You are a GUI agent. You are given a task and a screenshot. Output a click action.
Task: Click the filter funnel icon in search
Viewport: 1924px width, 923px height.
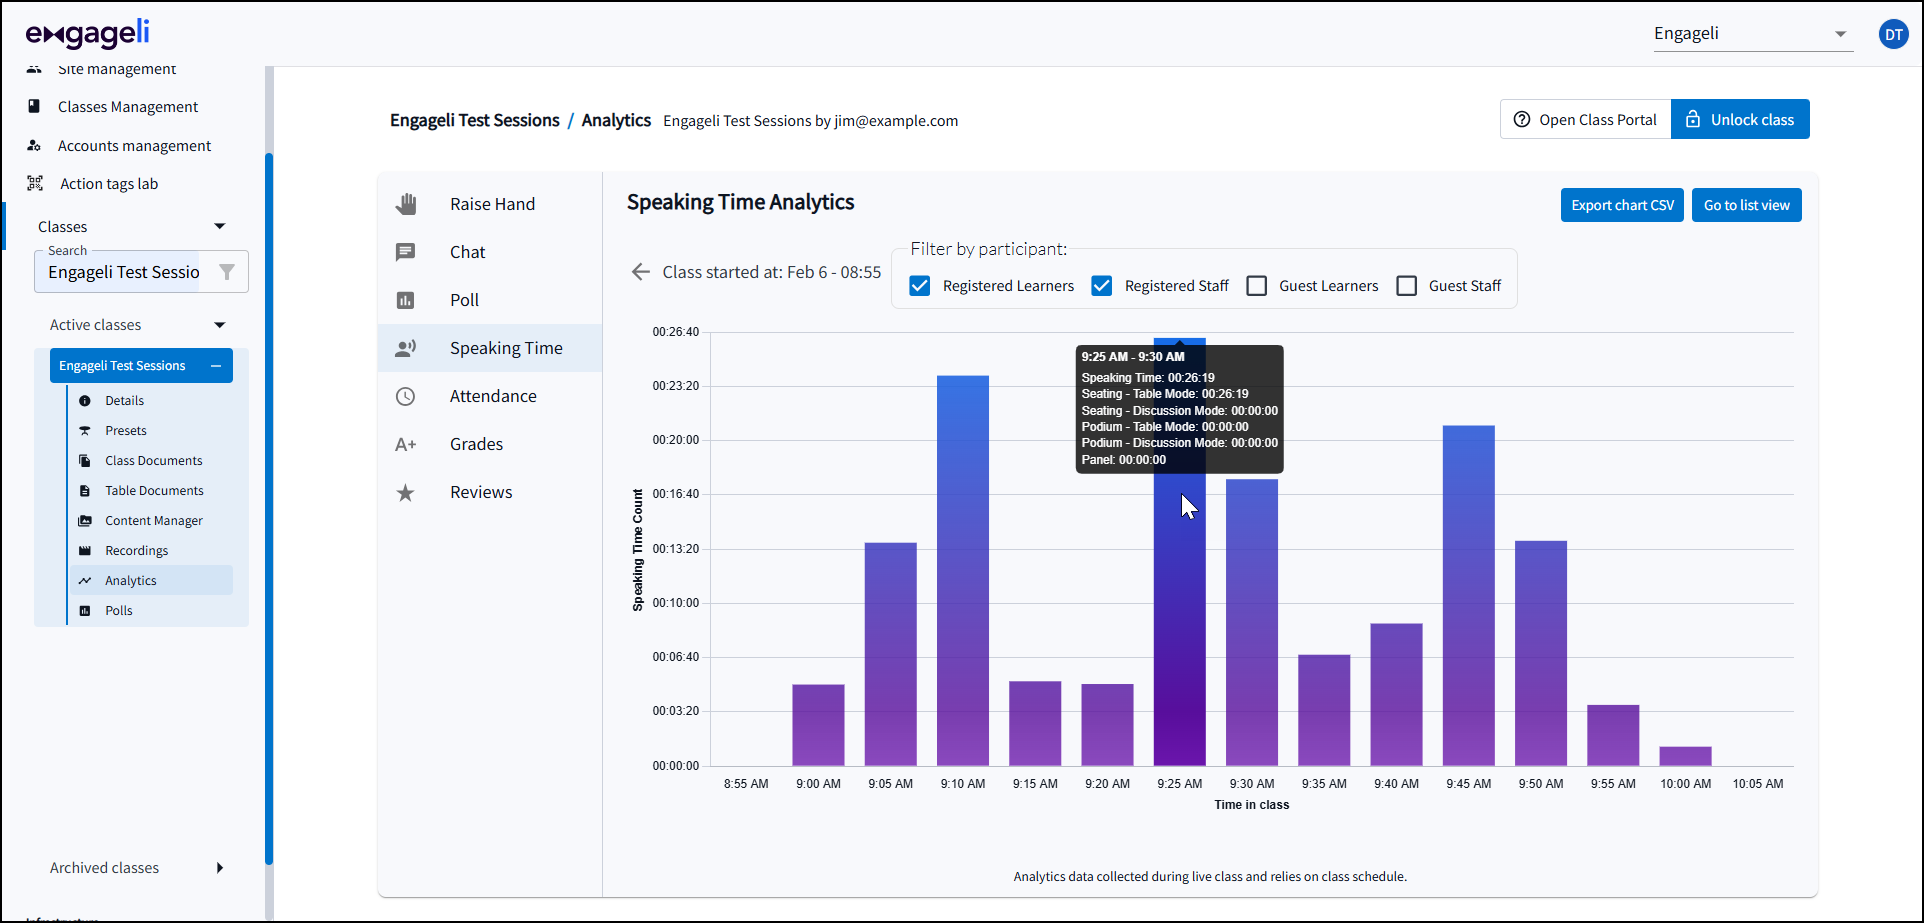(227, 272)
